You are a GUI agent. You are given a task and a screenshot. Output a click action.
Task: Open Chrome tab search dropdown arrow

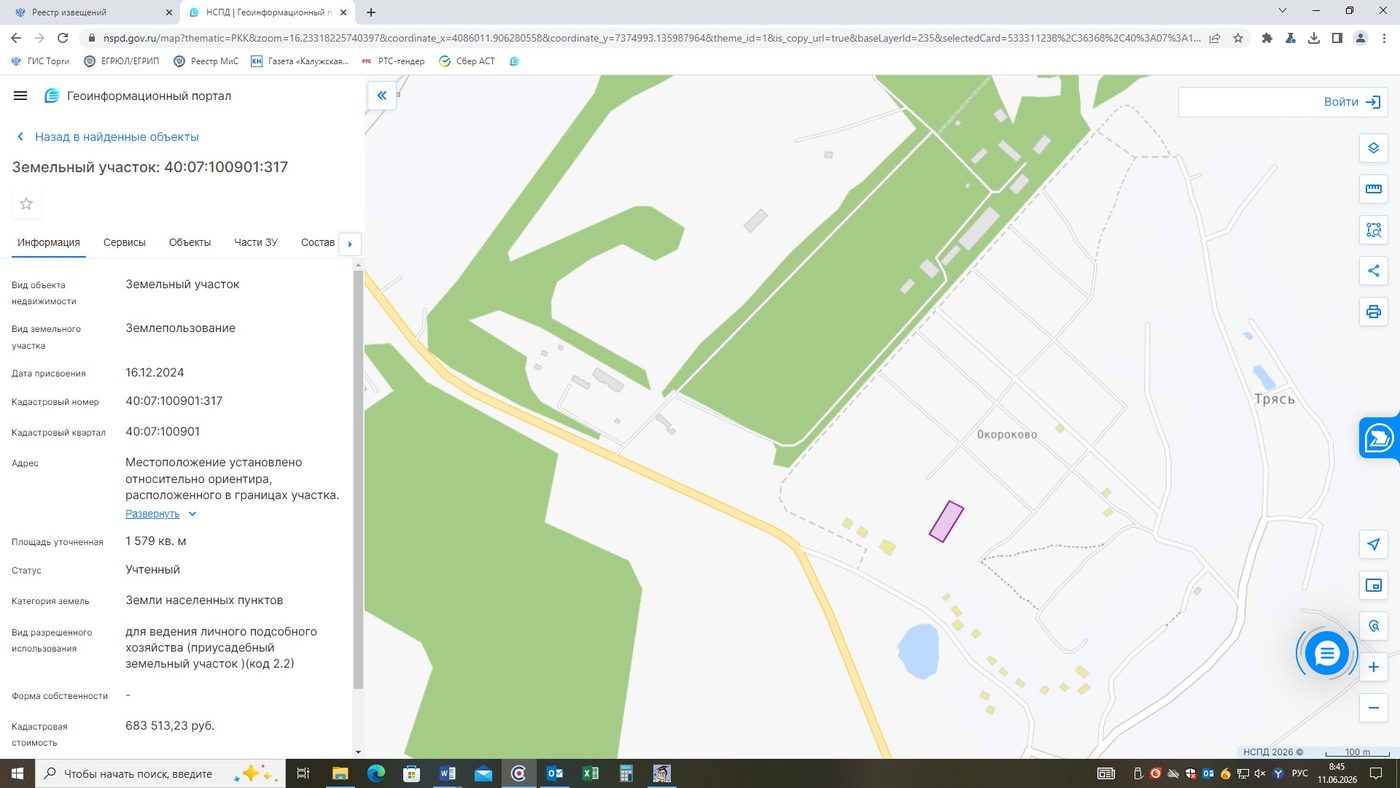tap(1283, 11)
